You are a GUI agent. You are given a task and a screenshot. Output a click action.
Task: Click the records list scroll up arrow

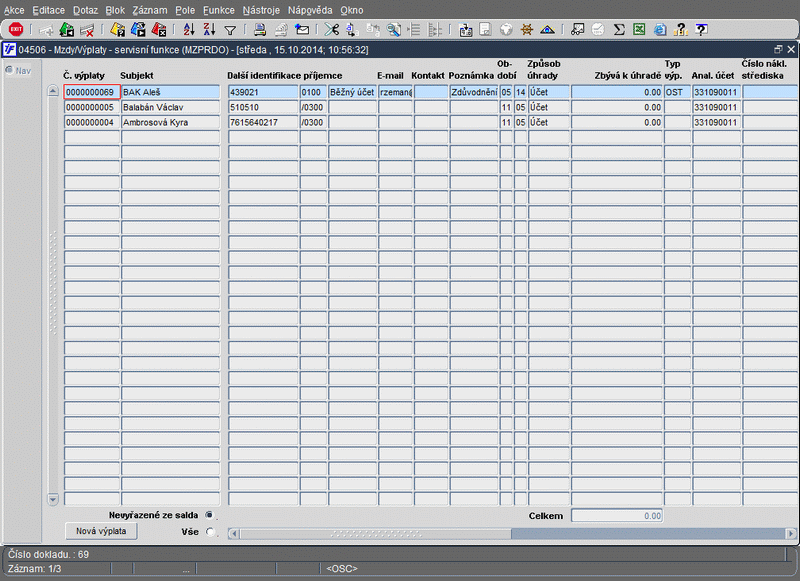pos(53,91)
